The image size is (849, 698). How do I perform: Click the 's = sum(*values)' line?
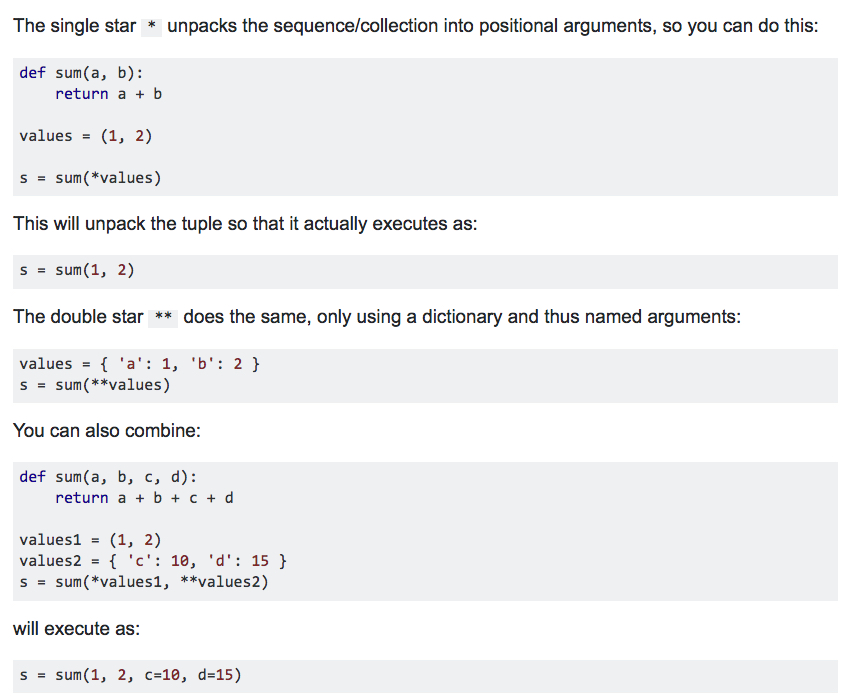[x=90, y=178]
